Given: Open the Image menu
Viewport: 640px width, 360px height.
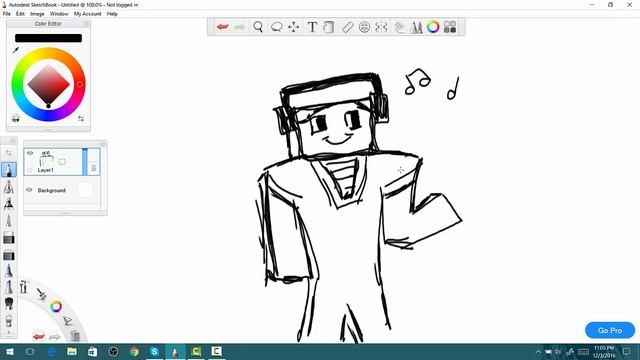Looking at the screenshot, I should click(37, 14).
